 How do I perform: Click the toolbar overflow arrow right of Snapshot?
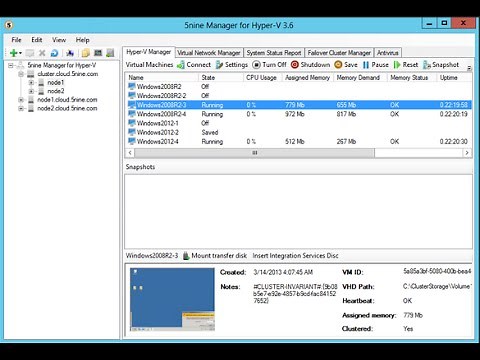(x=469, y=68)
